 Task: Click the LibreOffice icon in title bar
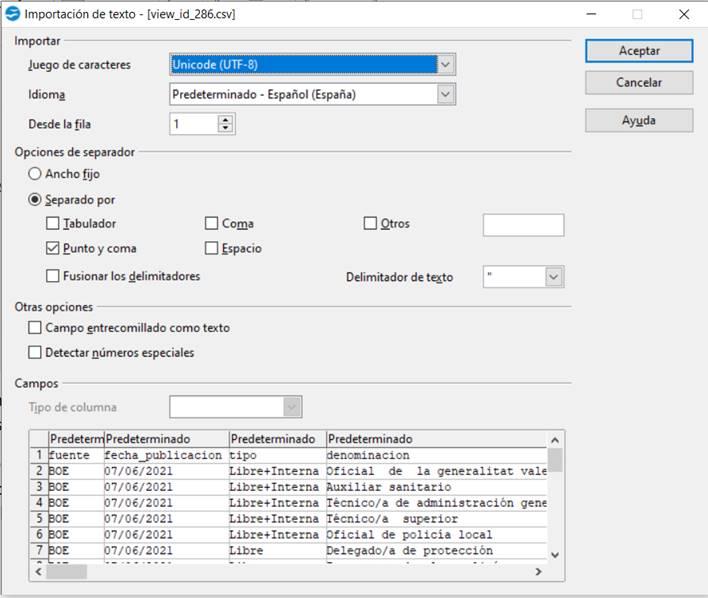(x=12, y=14)
